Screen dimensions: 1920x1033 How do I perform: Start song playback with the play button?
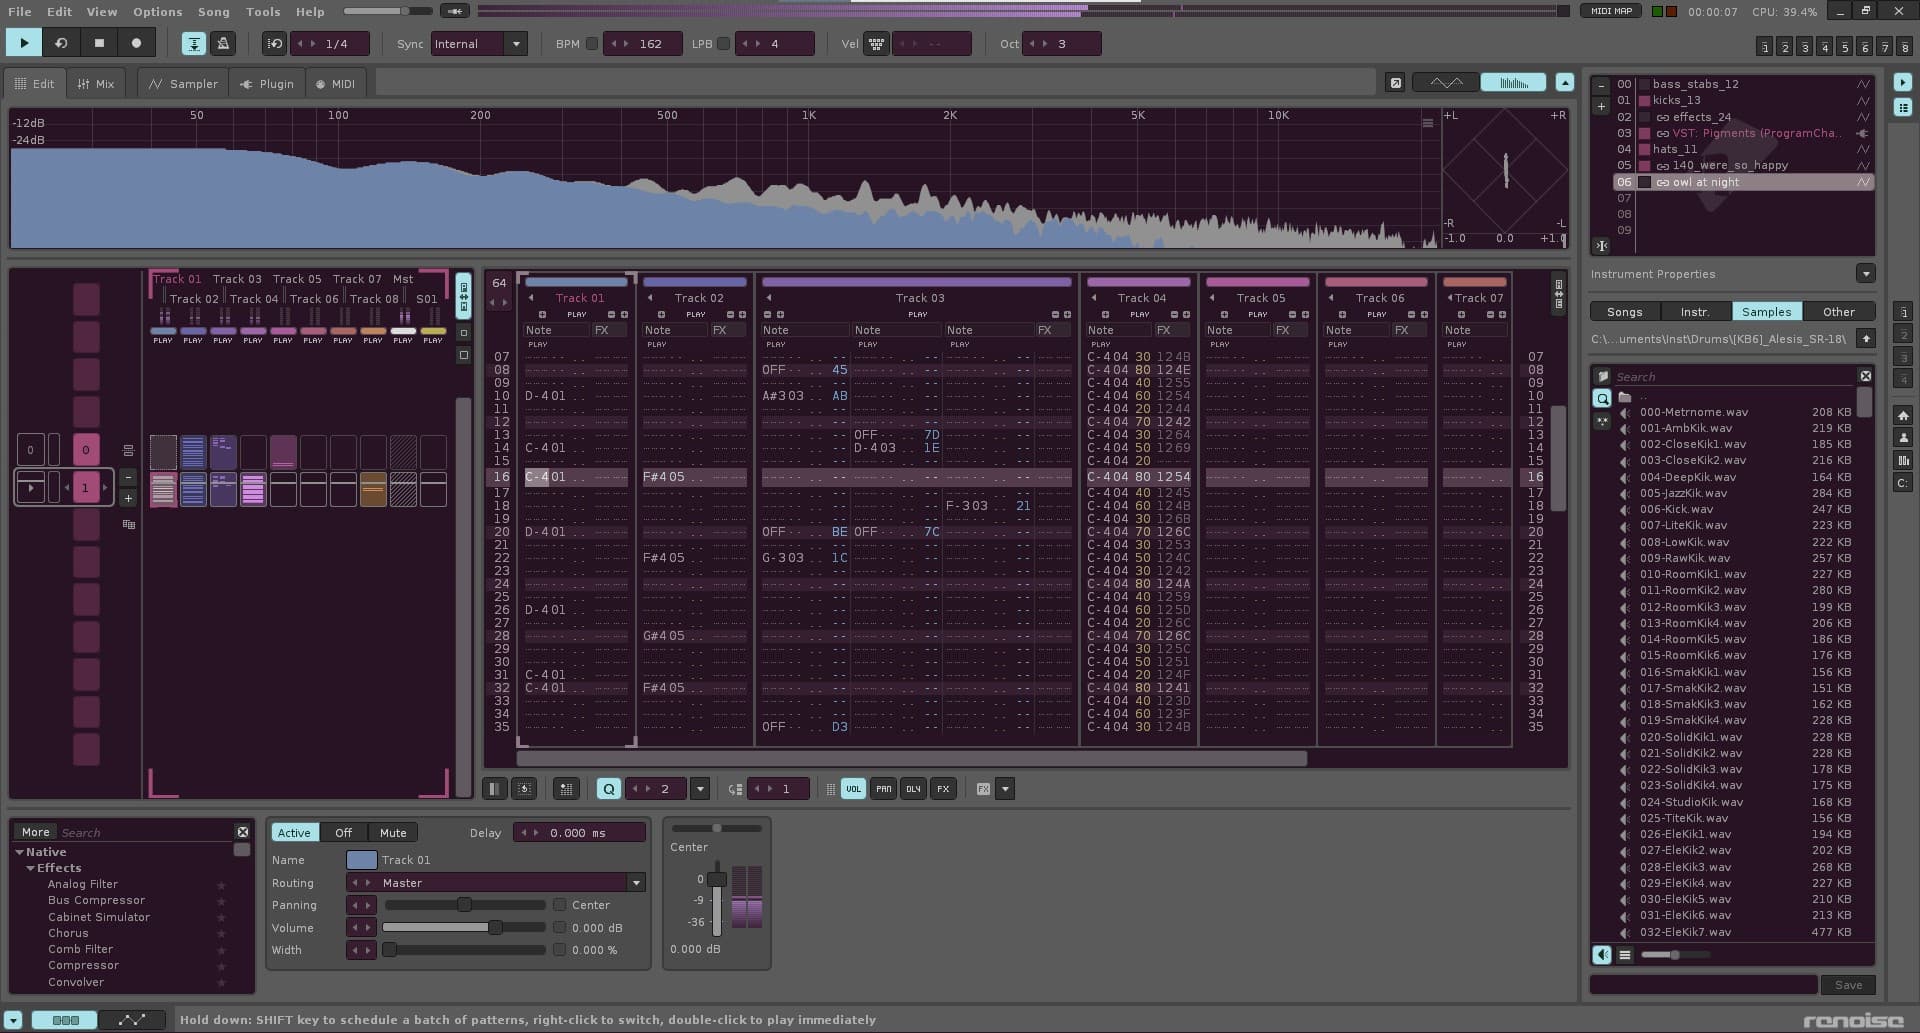(23, 43)
